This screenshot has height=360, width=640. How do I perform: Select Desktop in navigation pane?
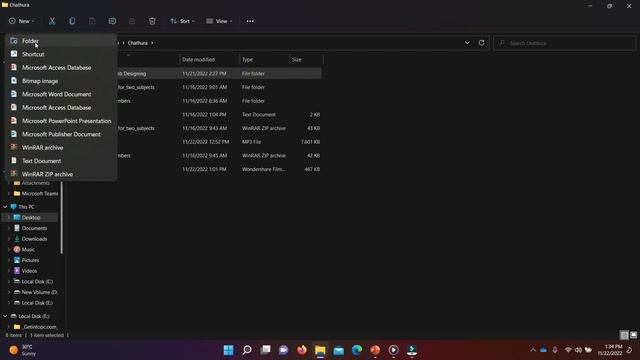pyautogui.click(x=31, y=218)
